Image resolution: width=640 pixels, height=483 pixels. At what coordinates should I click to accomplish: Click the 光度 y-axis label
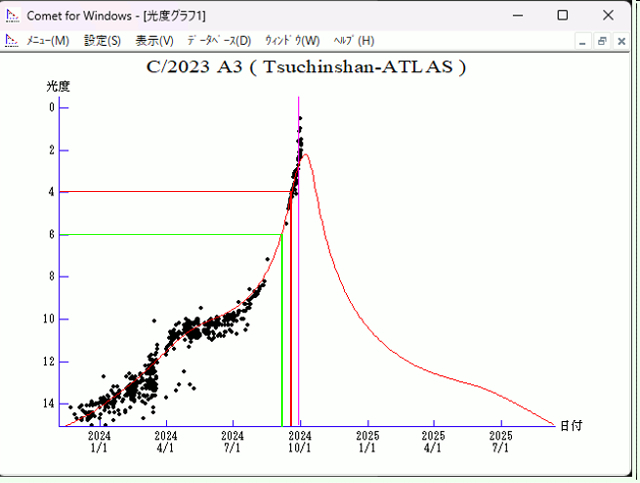coord(58,86)
